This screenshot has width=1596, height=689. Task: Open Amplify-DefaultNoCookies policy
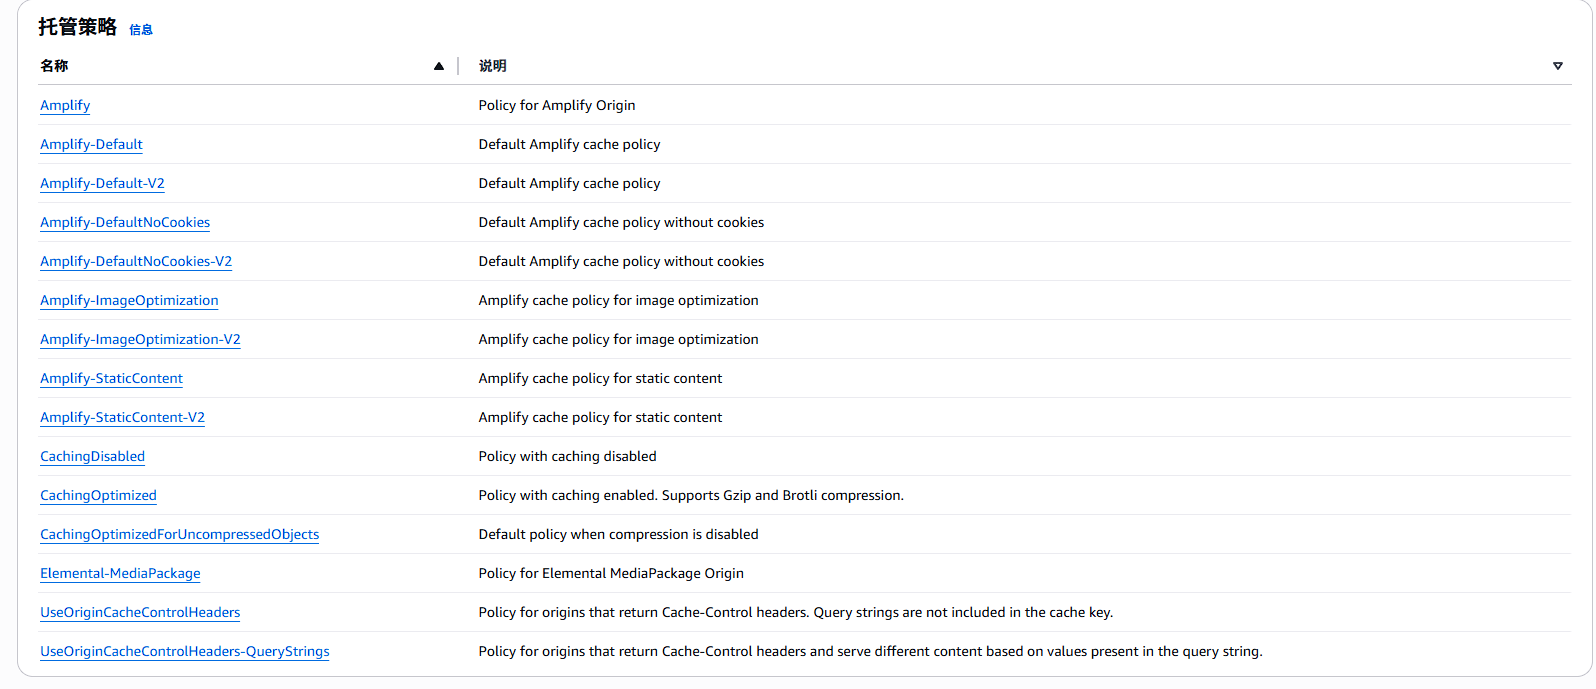coord(125,222)
